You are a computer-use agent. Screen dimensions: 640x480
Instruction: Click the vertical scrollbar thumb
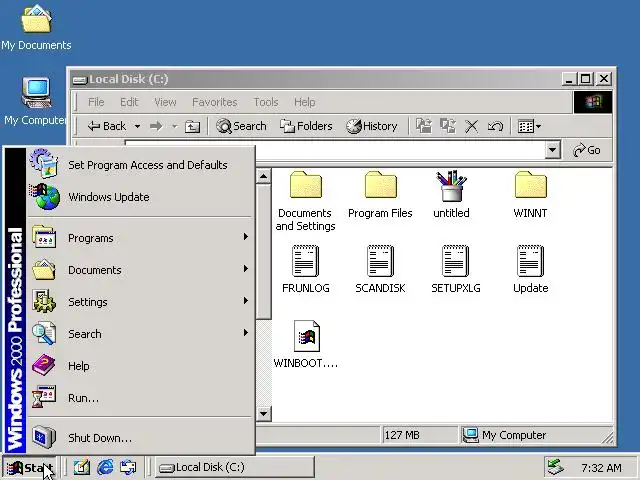263,252
